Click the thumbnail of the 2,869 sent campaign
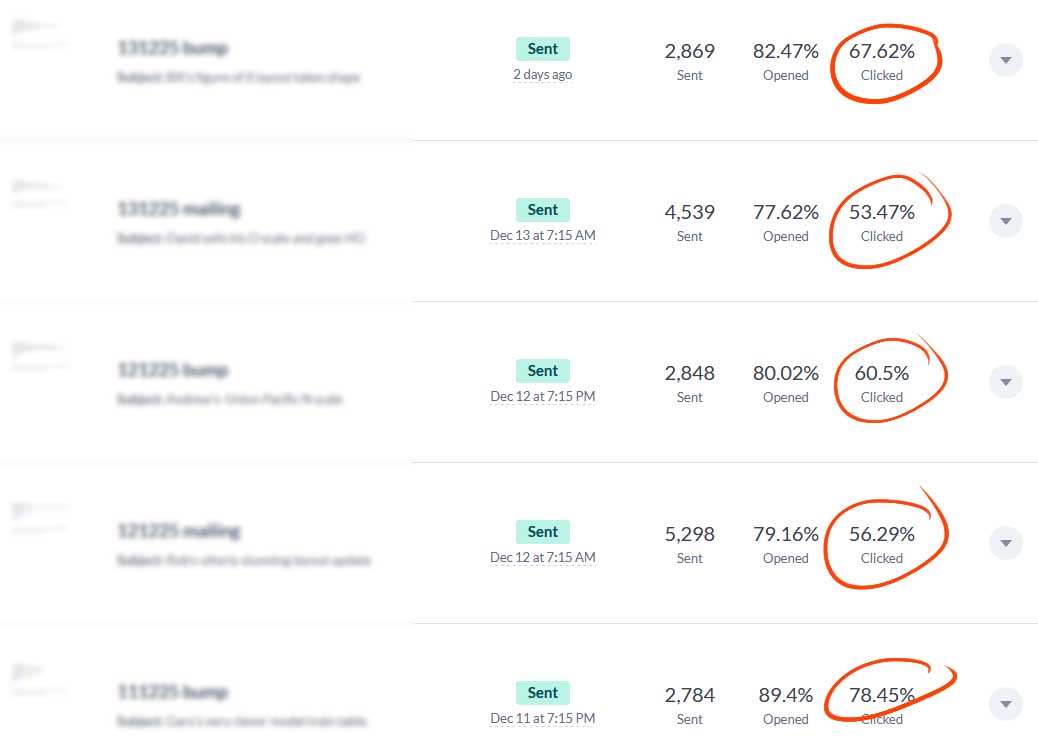Image resolution: width=1038 pixels, height=745 pixels. pyautogui.click(x=40, y=36)
